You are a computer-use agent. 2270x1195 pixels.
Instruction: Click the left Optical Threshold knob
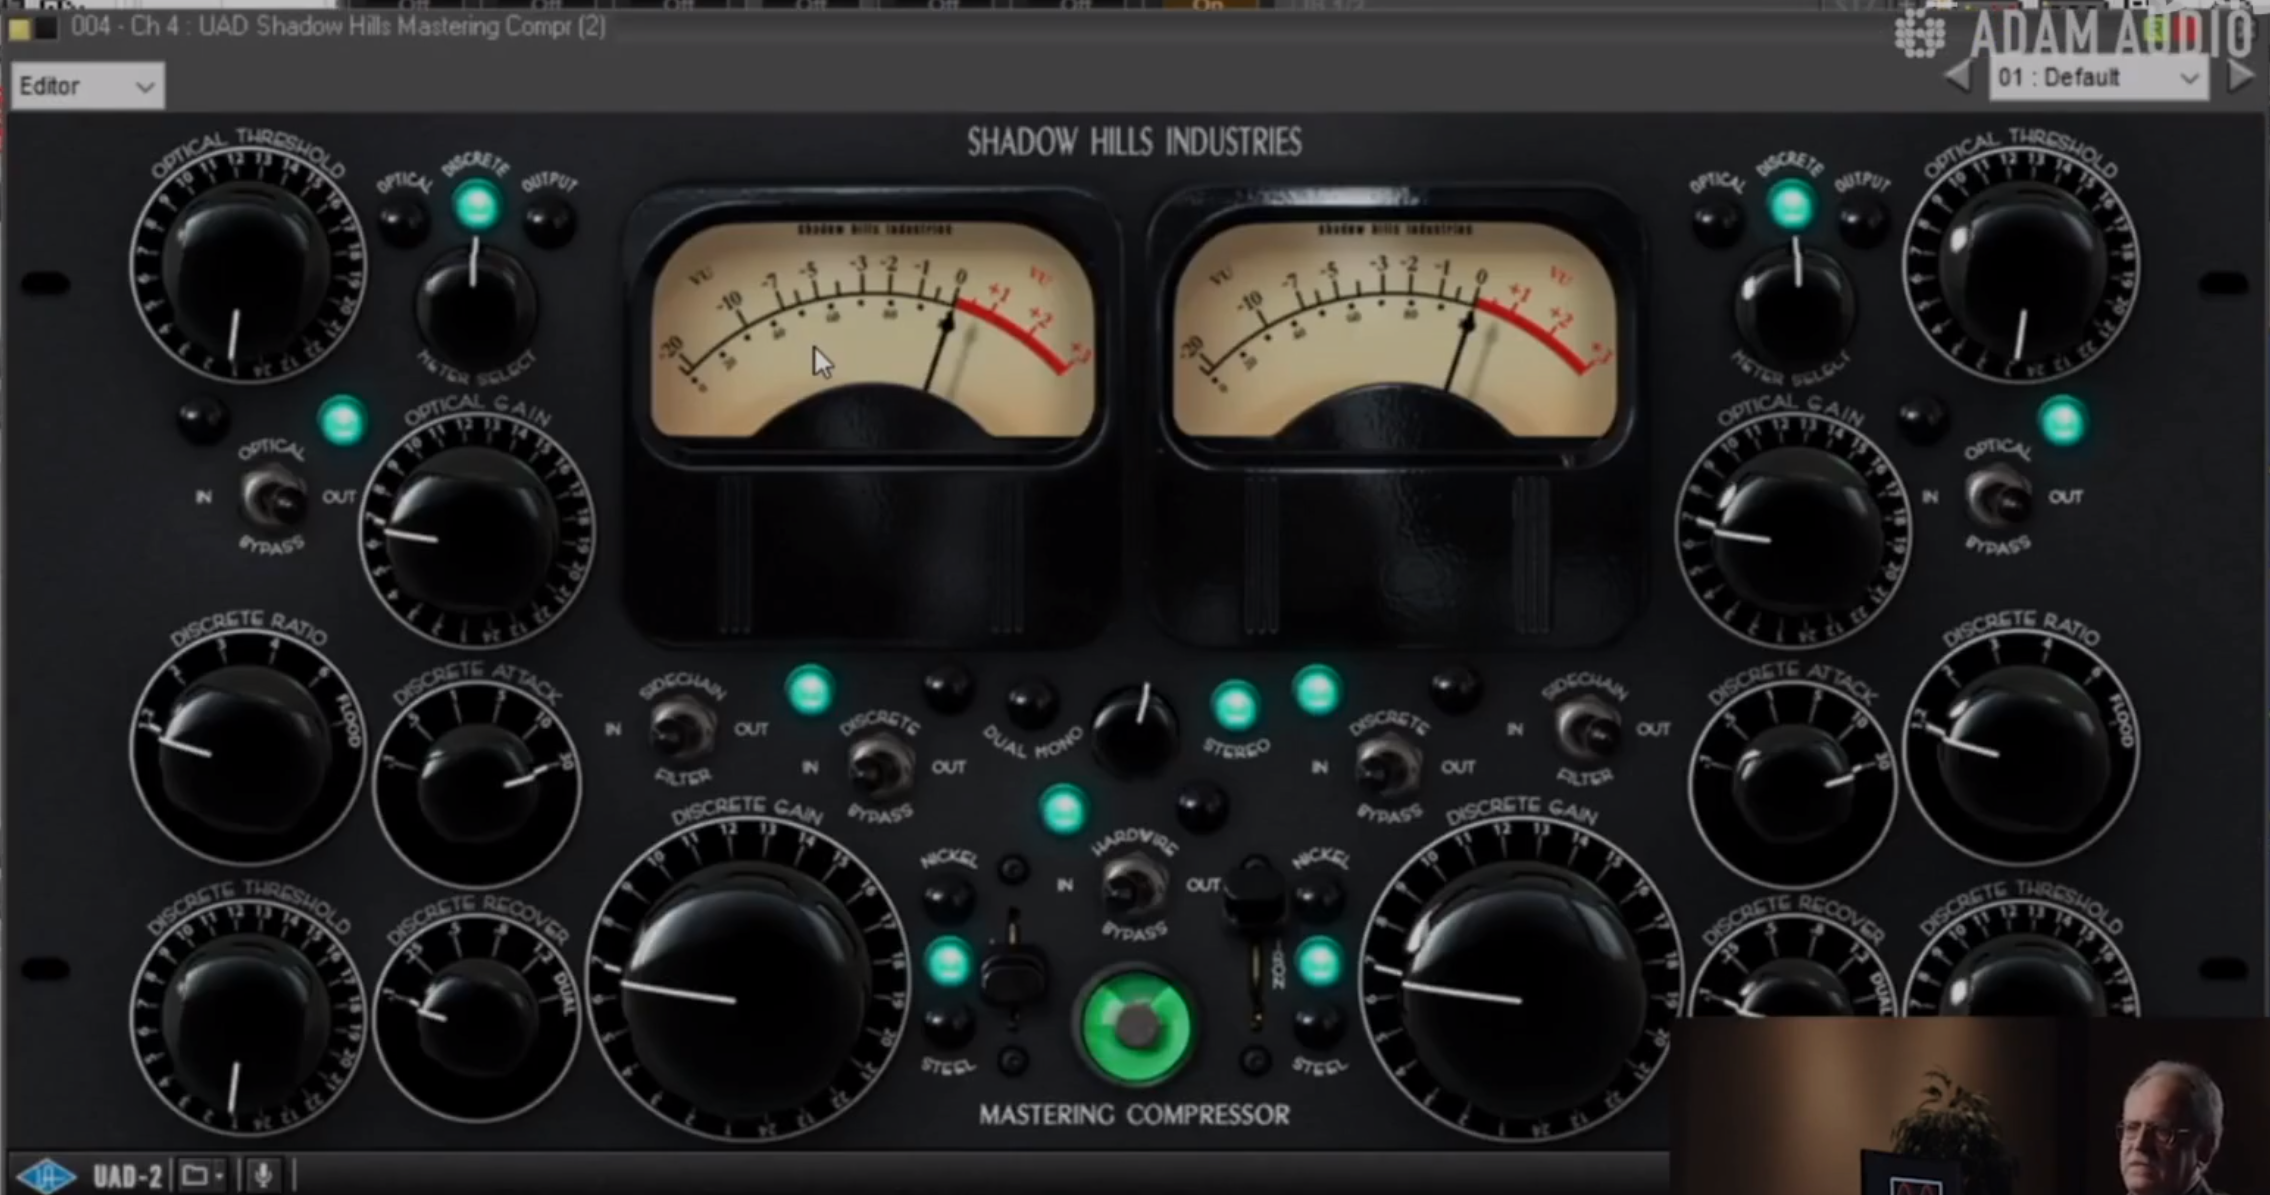pos(246,268)
